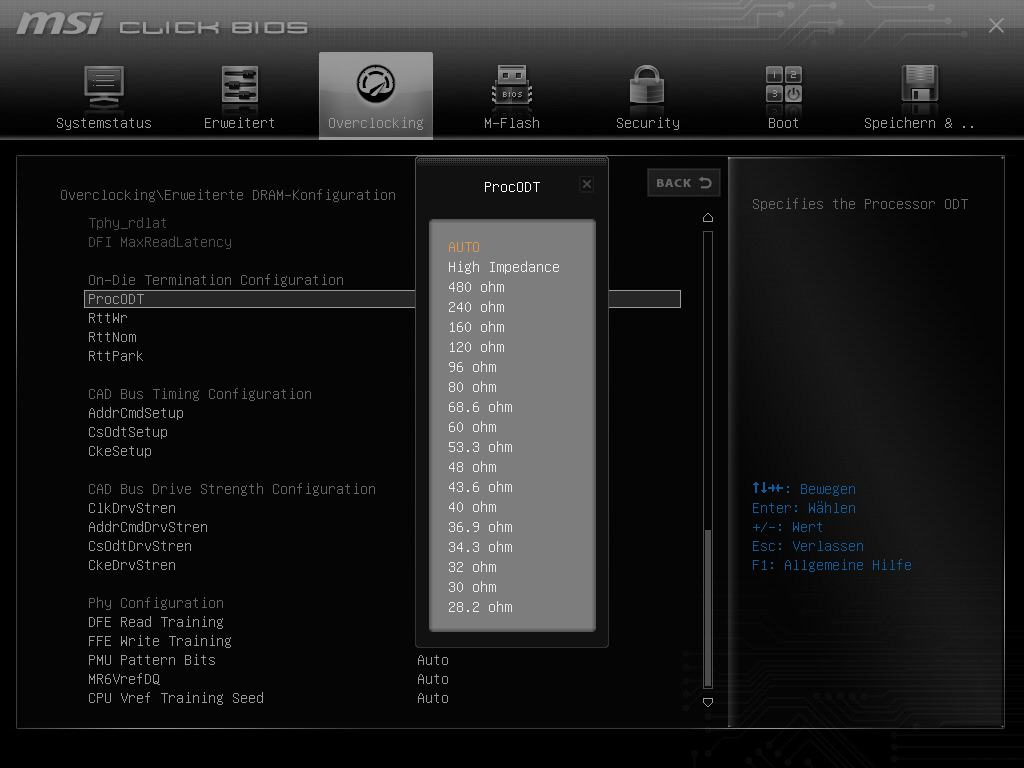Select the CsOdtSetup setting

click(128, 432)
